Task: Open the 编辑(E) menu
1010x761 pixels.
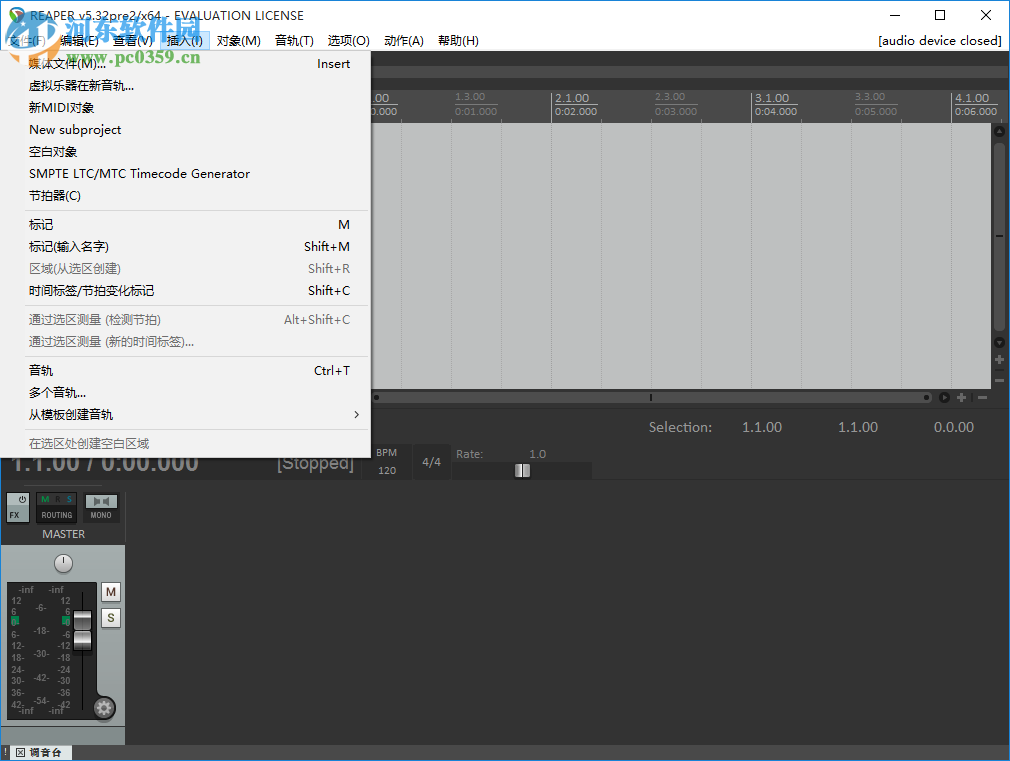Action: (79, 41)
